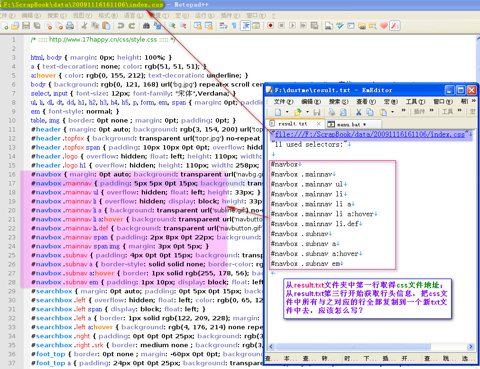Click the red heart icon in Notepad++ toolbar
The image size is (480, 369).
pos(384,26)
